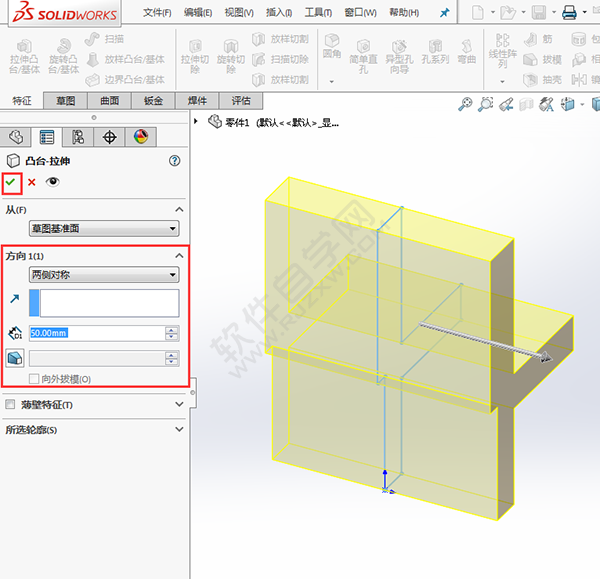Pin the menu bar with pushpin
This screenshot has width=600, height=579.
click(x=444, y=13)
